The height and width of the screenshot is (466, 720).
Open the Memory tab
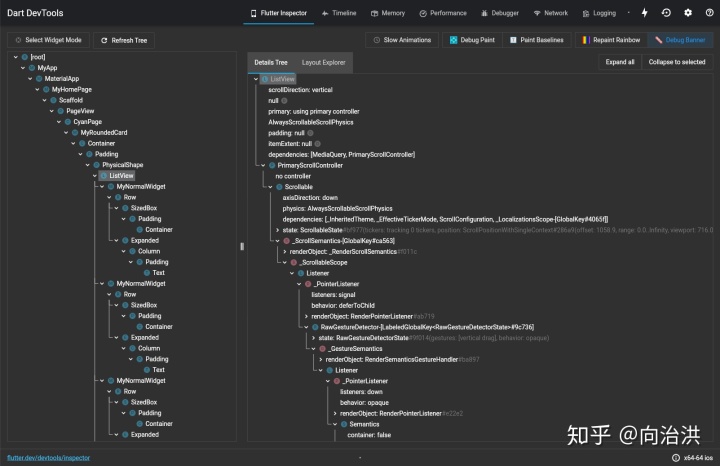tap(388, 13)
